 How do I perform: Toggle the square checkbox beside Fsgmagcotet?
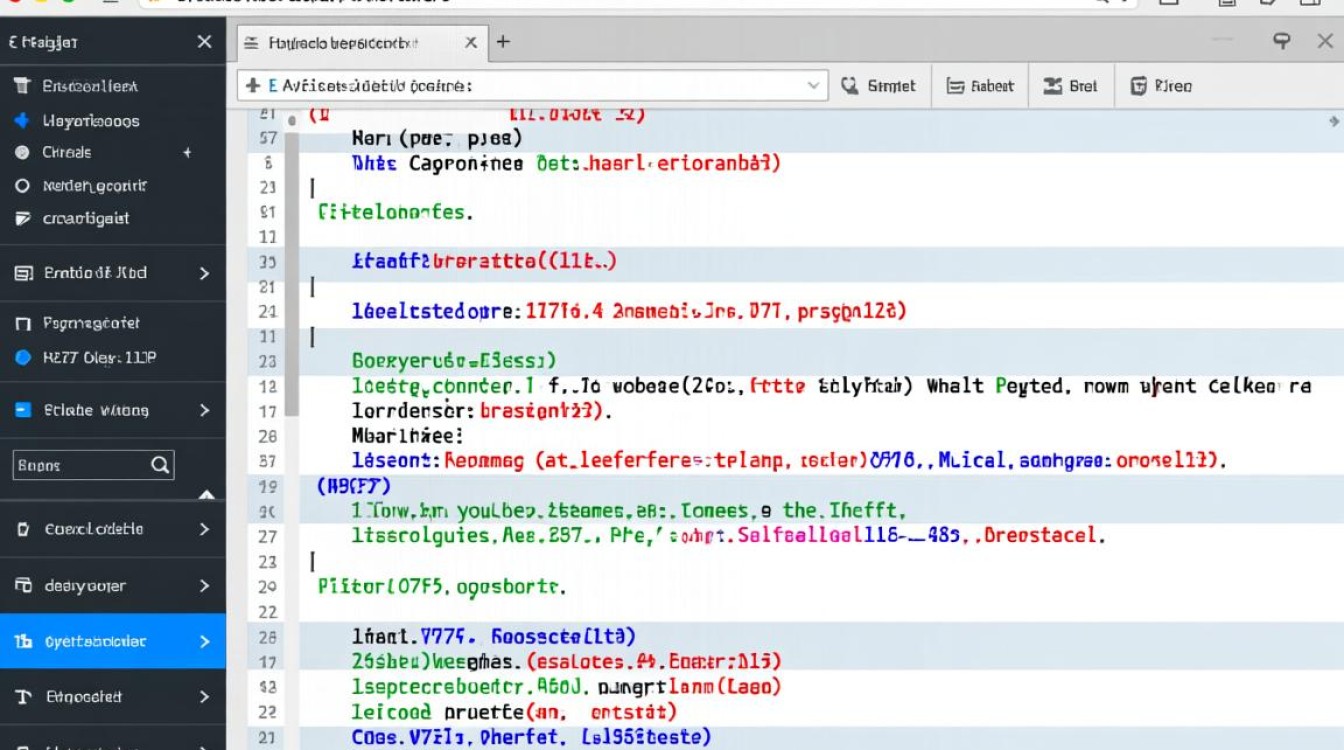click(23, 324)
